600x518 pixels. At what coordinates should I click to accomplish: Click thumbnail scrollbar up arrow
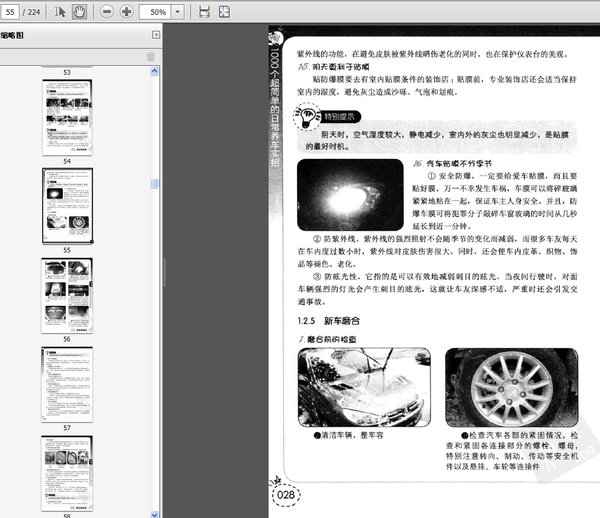pyautogui.click(x=153, y=71)
